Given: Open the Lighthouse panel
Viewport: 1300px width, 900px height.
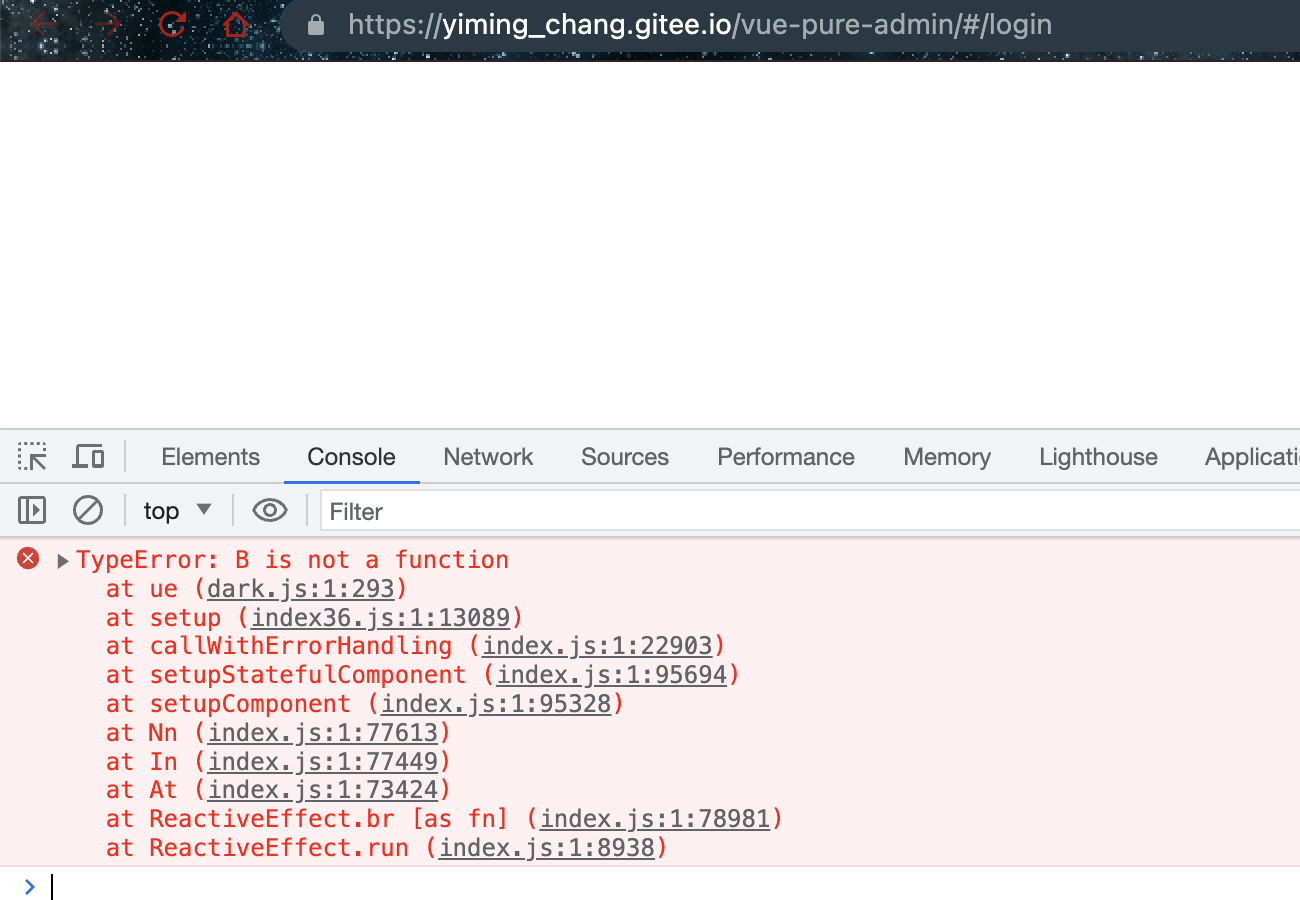Looking at the screenshot, I should click(x=1097, y=456).
